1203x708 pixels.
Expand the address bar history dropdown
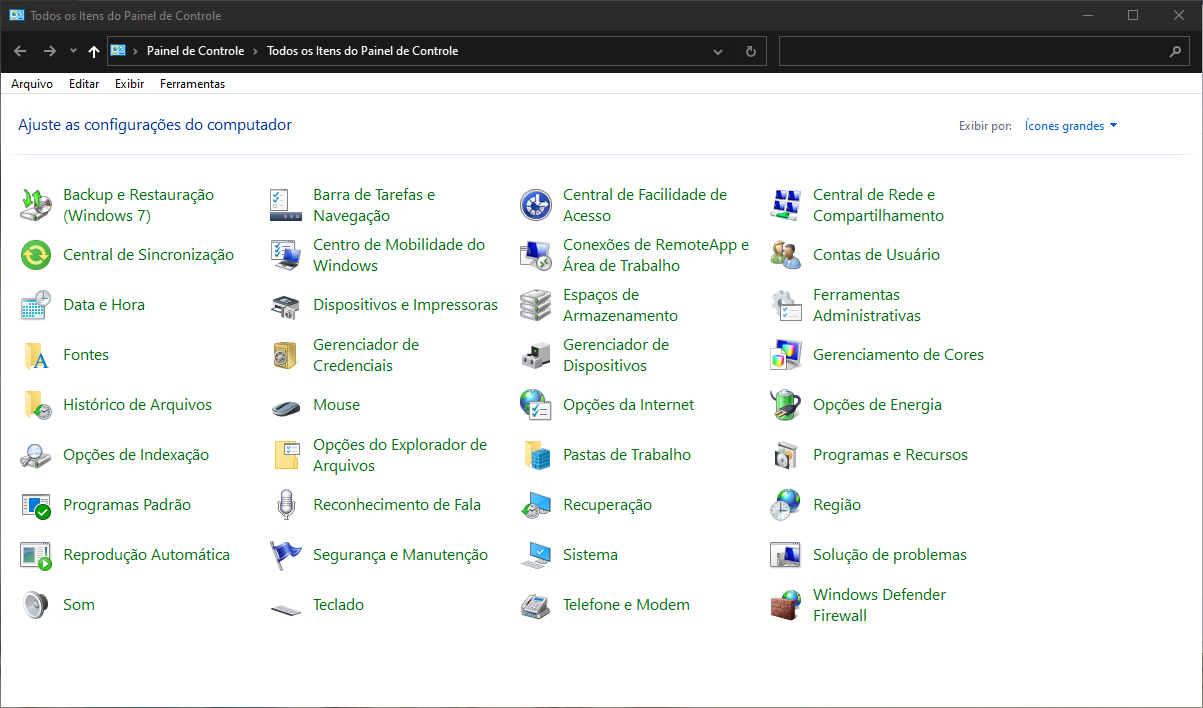(717, 50)
